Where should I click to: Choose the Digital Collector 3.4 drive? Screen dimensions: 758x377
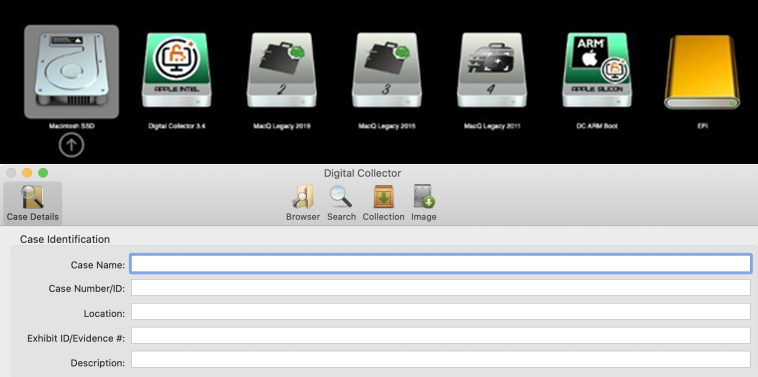tap(176, 70)
